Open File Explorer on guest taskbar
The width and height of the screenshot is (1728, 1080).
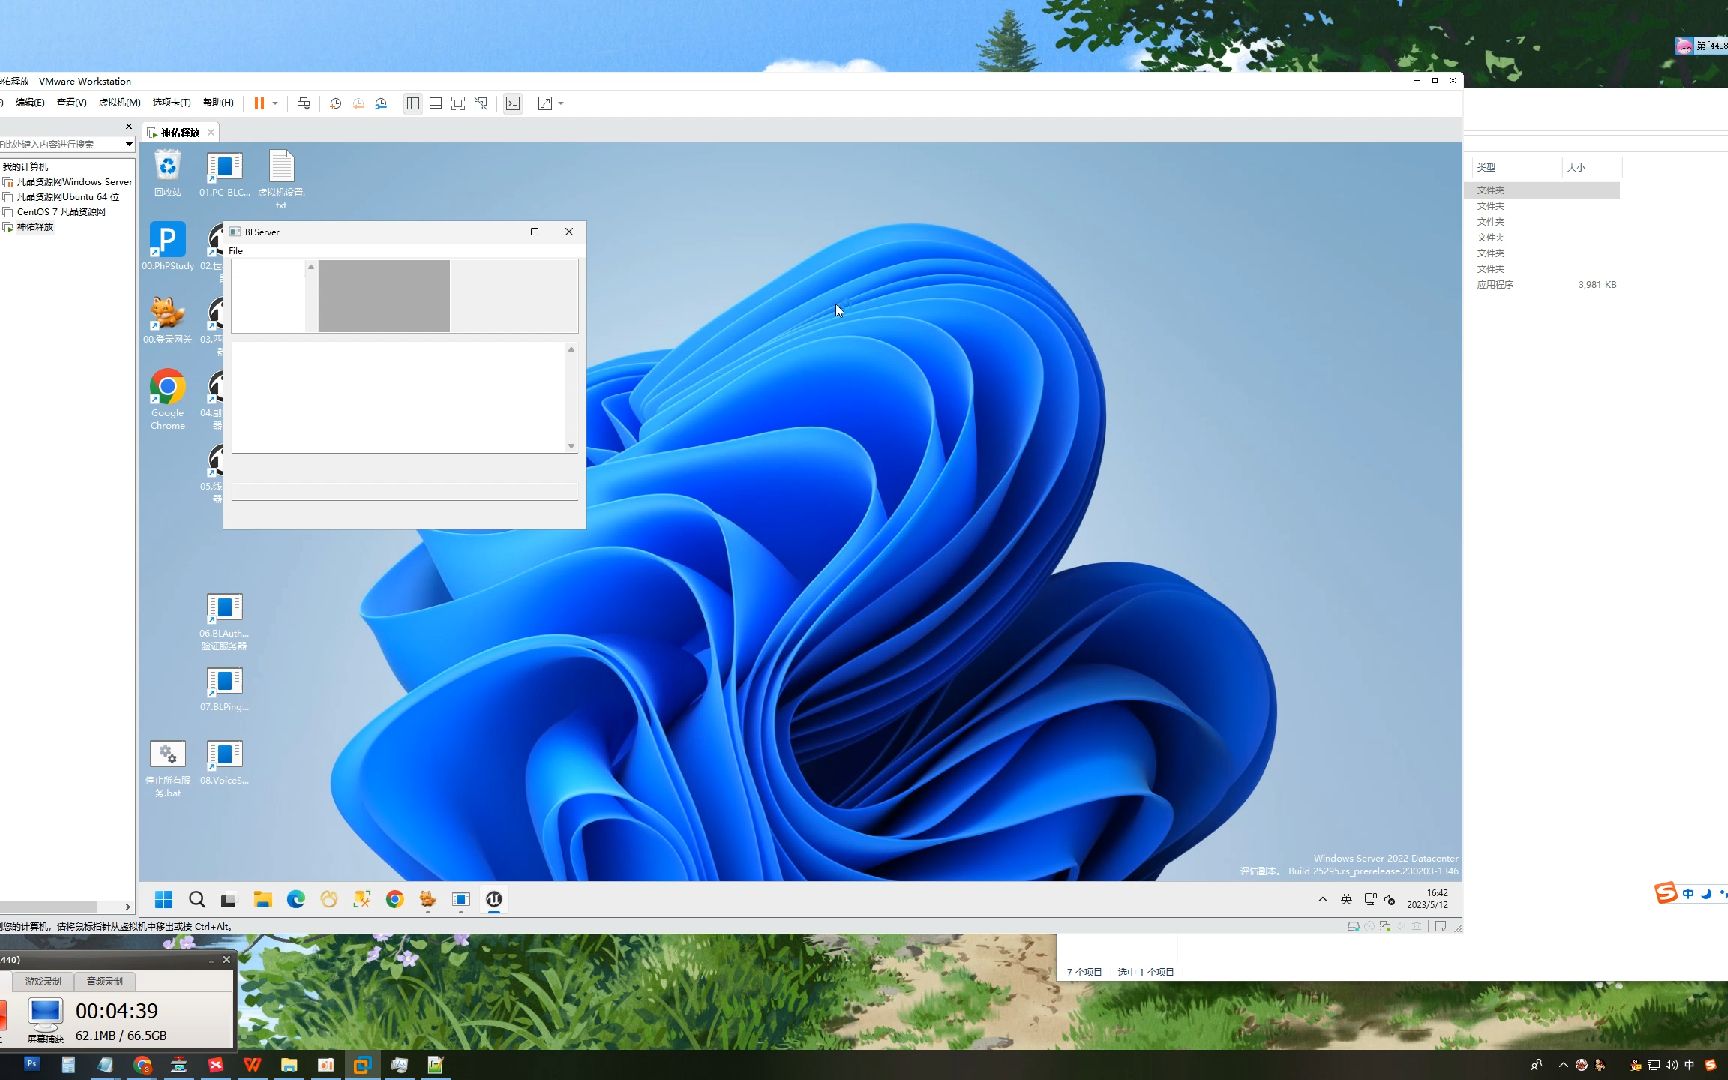pos(262,899)
